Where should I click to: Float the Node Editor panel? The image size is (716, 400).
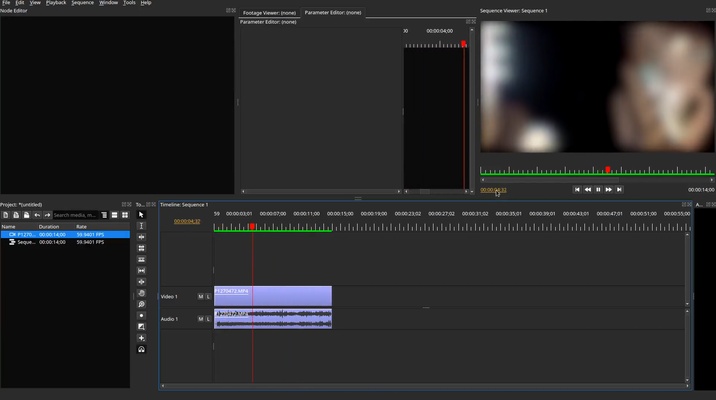point(228,11)
